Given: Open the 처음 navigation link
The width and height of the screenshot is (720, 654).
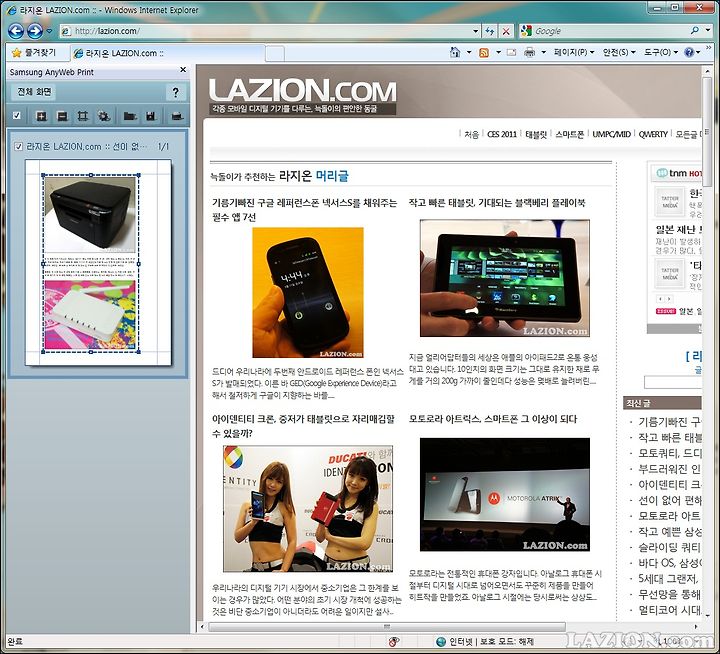Looking at the screenshot, I should (471, 134).
